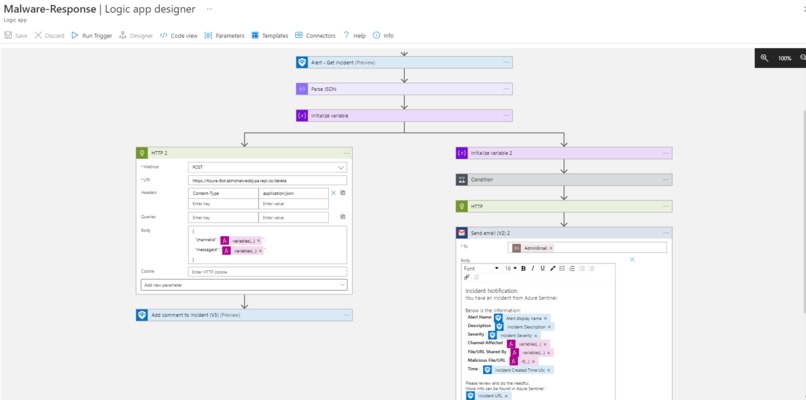Screen dimensions: 806x400
Task: Toggle bold in the email body editor
Action: click(x=523, y=268)
